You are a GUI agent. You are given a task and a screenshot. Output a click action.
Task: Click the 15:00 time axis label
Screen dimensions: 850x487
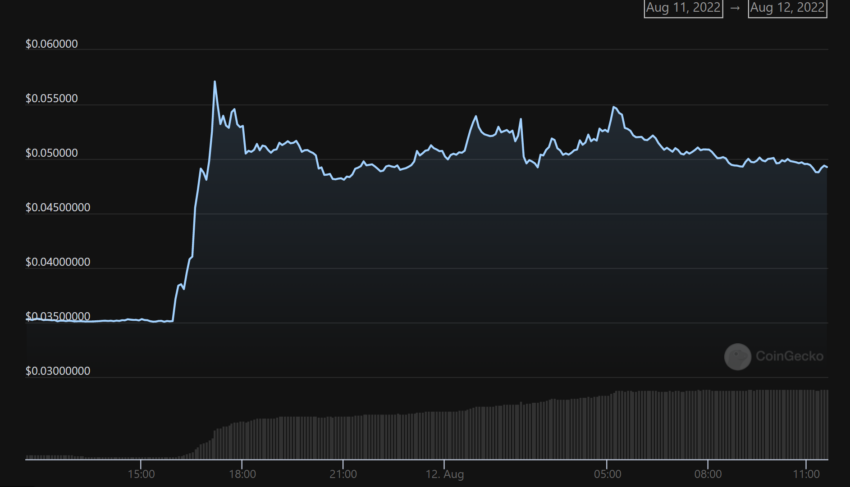pyautogui.click(x=141, y=475)
